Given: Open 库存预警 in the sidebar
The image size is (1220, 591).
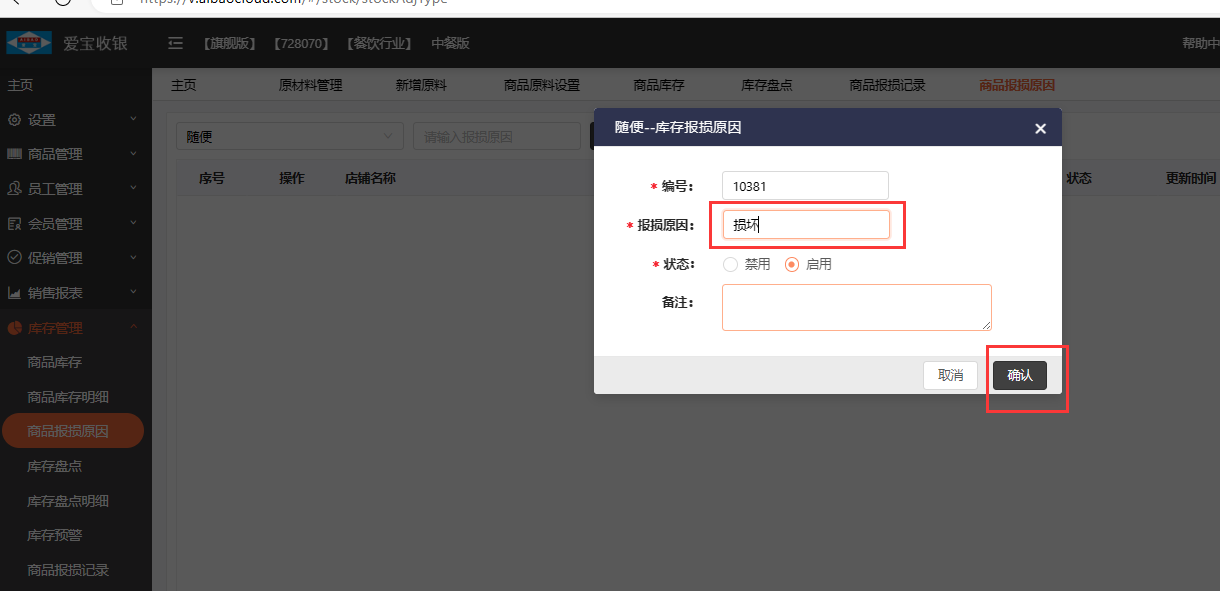Looking at the screenshot, I should tap(54, 536).
